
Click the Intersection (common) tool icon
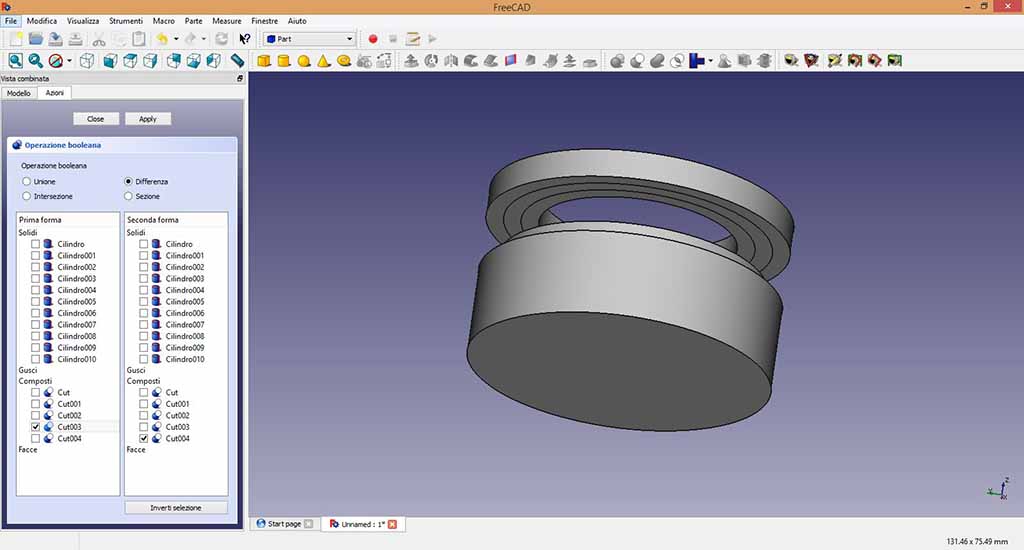click(677, 61)
